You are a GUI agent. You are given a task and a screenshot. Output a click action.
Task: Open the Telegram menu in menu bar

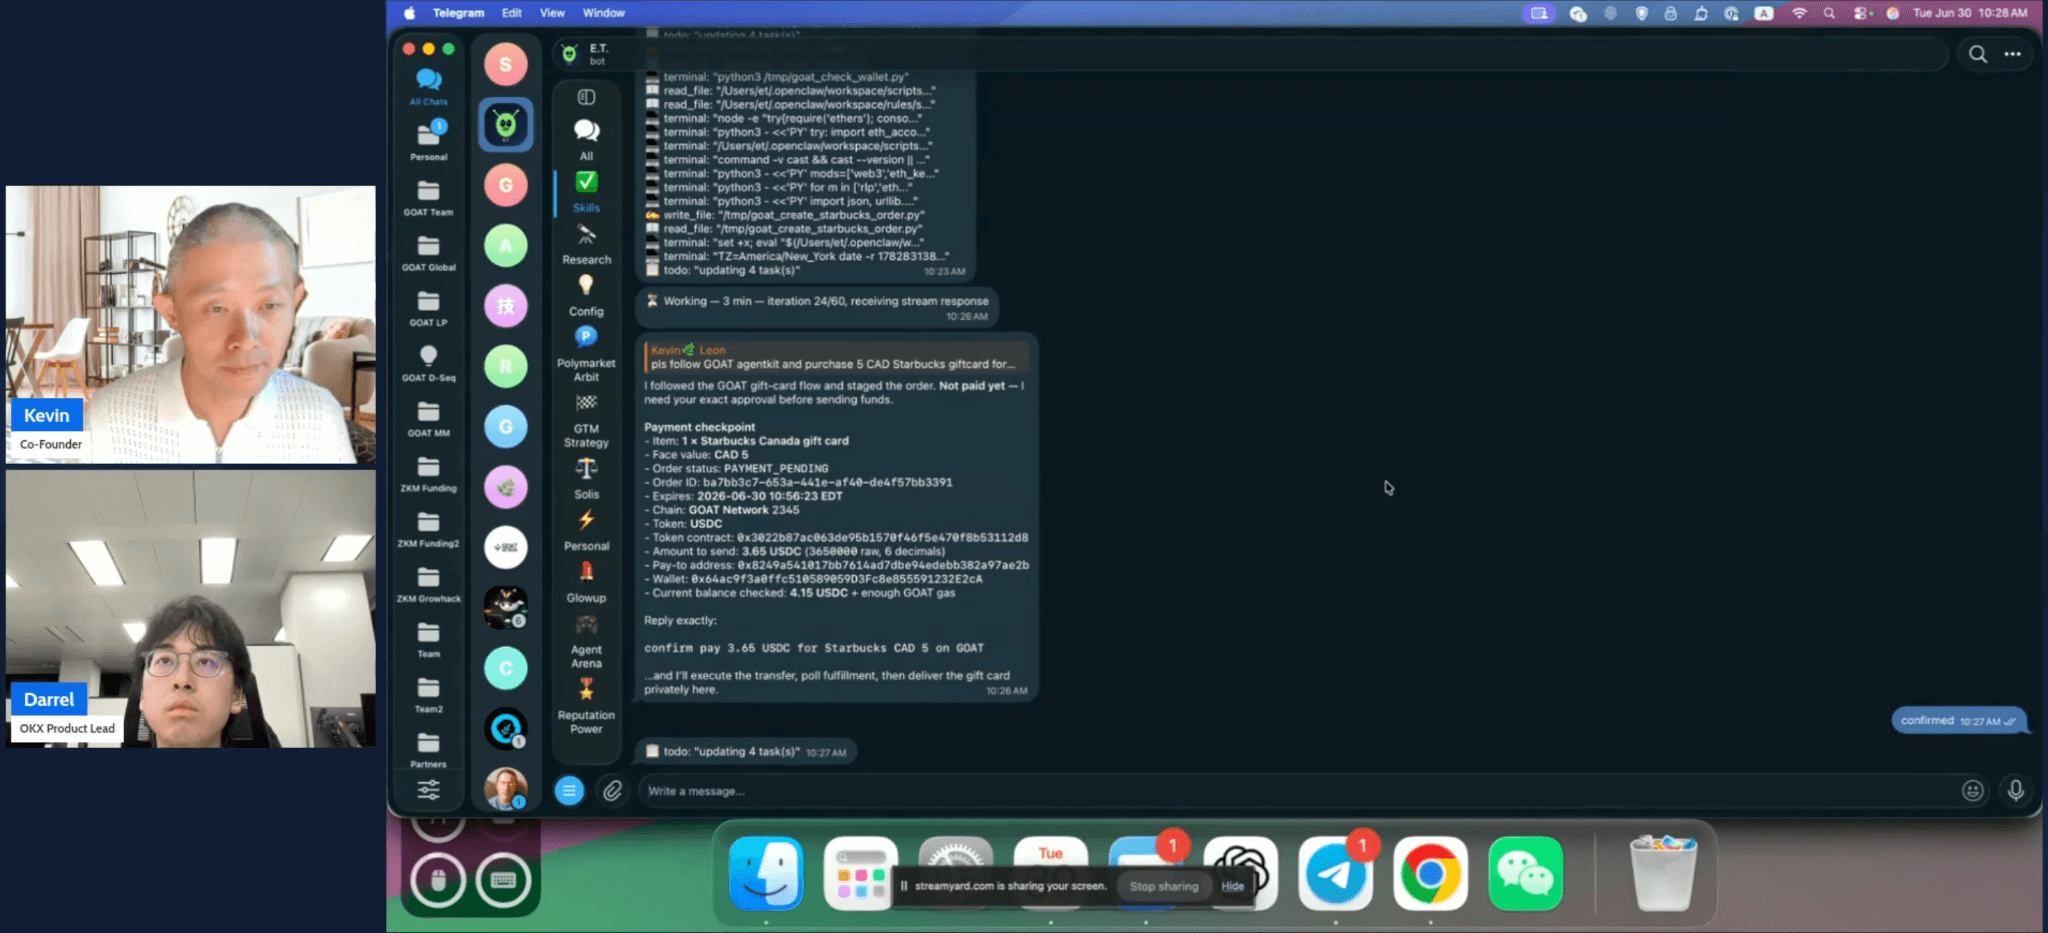(x=458, y=13)
